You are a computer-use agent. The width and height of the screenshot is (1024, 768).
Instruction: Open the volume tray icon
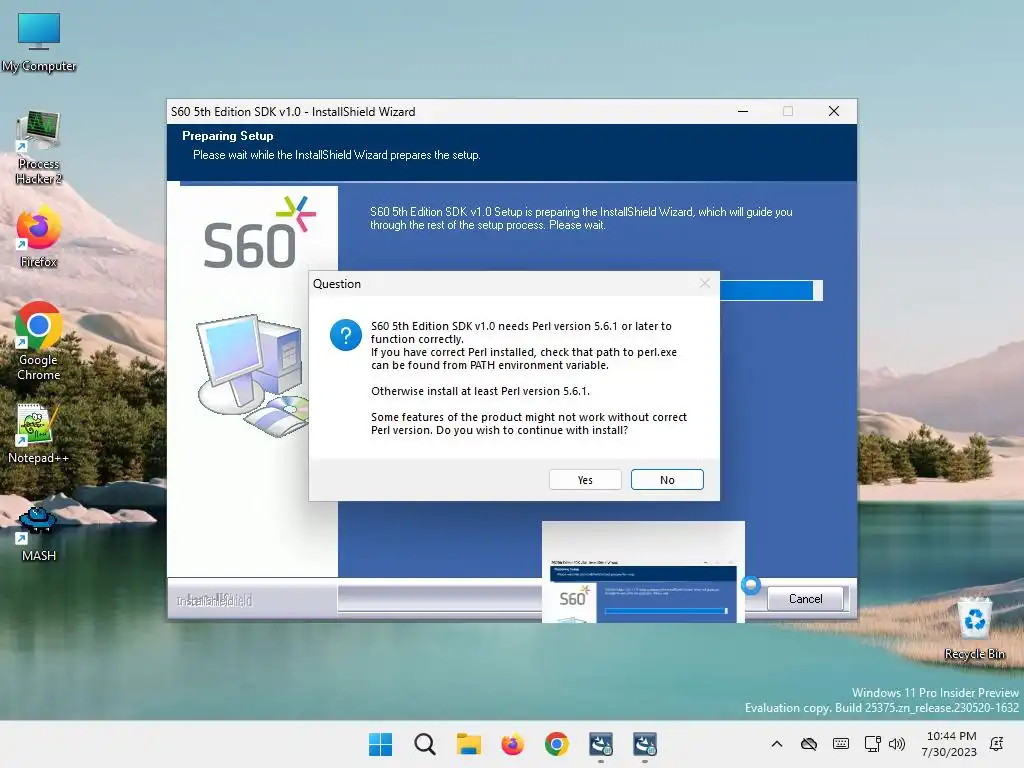(x=897, y=744)
